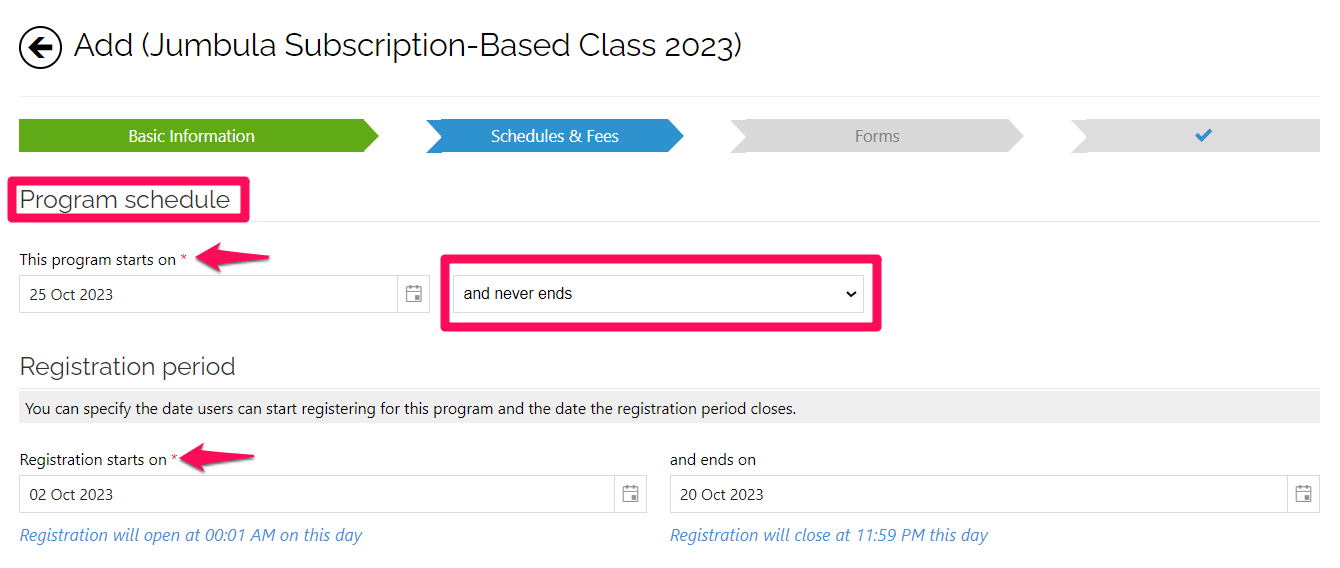Select the Schedules & Fees step
This screenshot has height=568, width=1340.
[555, 136]
